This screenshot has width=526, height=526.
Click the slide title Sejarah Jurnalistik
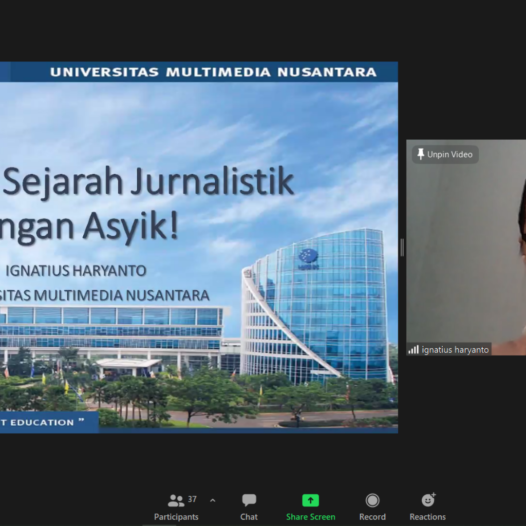[x=148, y=182]
